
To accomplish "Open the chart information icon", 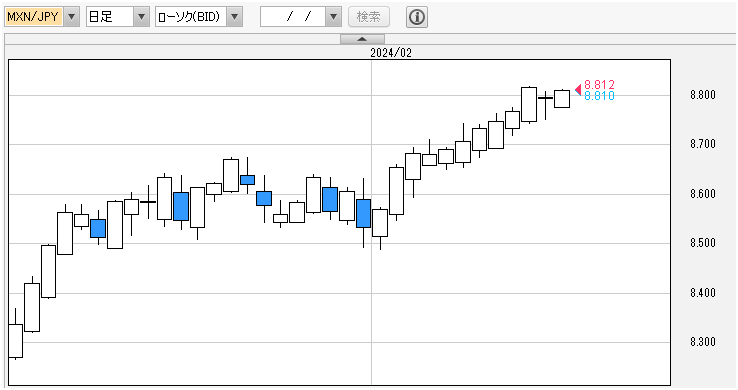I will 417,17.
